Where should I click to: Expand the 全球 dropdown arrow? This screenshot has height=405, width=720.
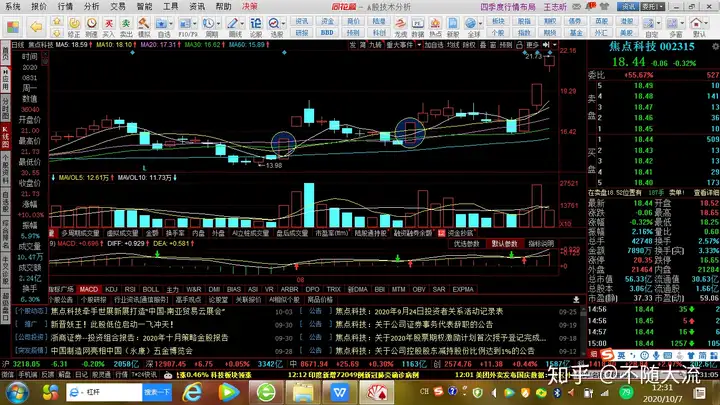coord(480,23)
